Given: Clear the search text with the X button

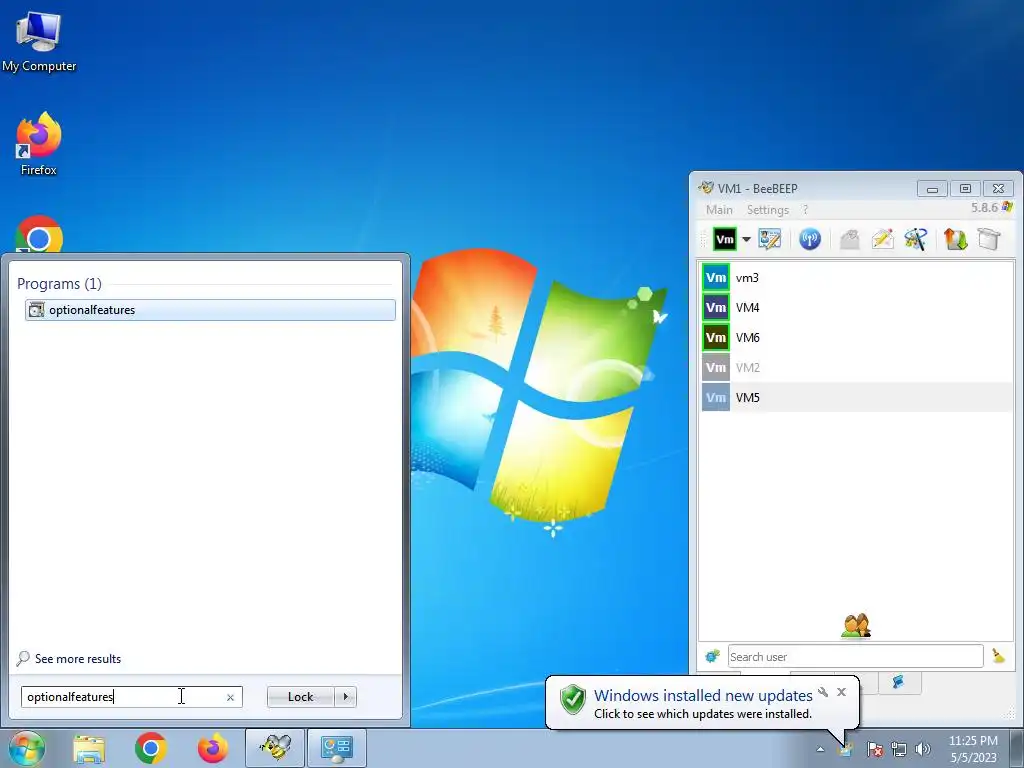Looking at the screenshot, I should pyautogui.click(x=230, y=697).
